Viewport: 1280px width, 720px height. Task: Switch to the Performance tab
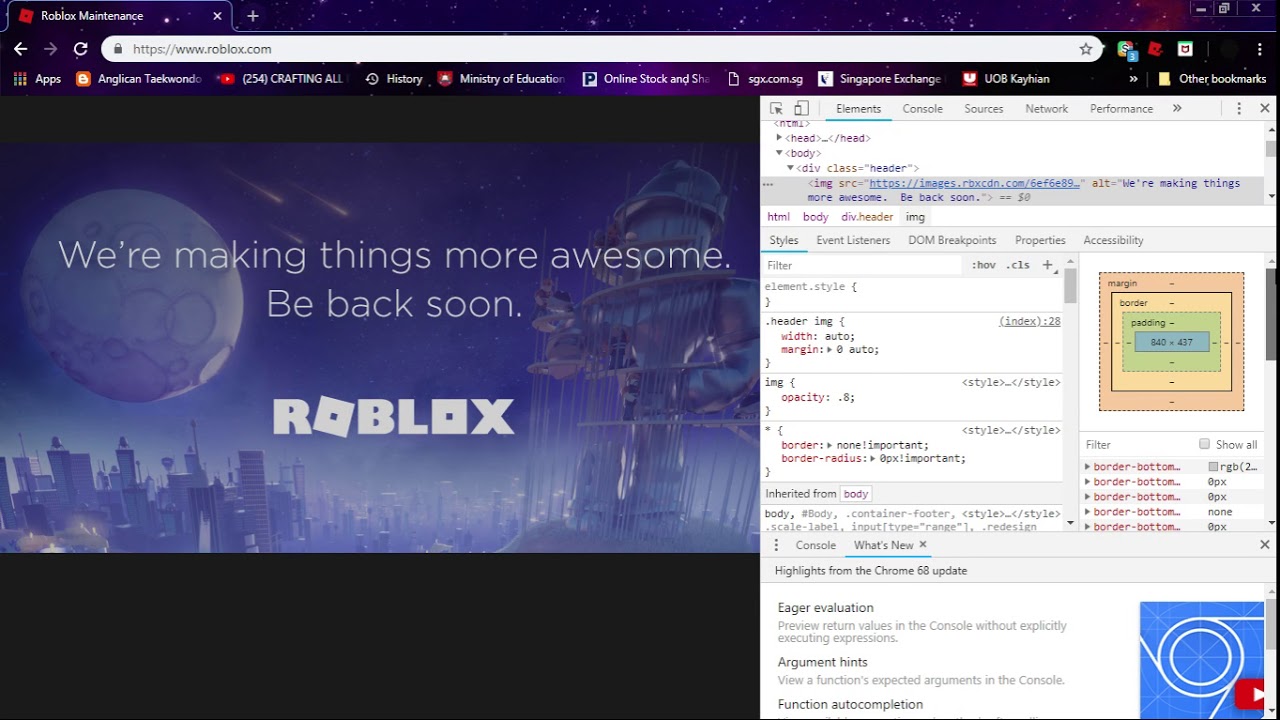pyautogui.click(x=1121, y=108)
